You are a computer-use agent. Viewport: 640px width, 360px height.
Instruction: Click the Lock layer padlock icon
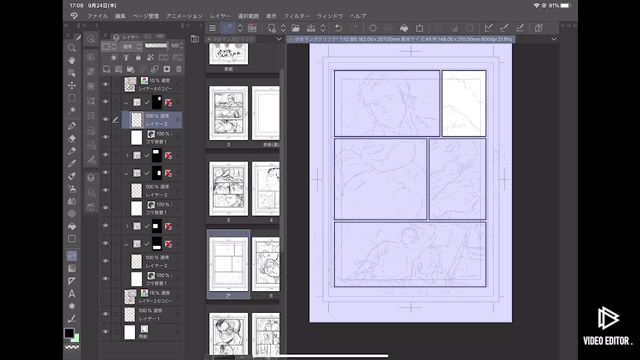138,58
